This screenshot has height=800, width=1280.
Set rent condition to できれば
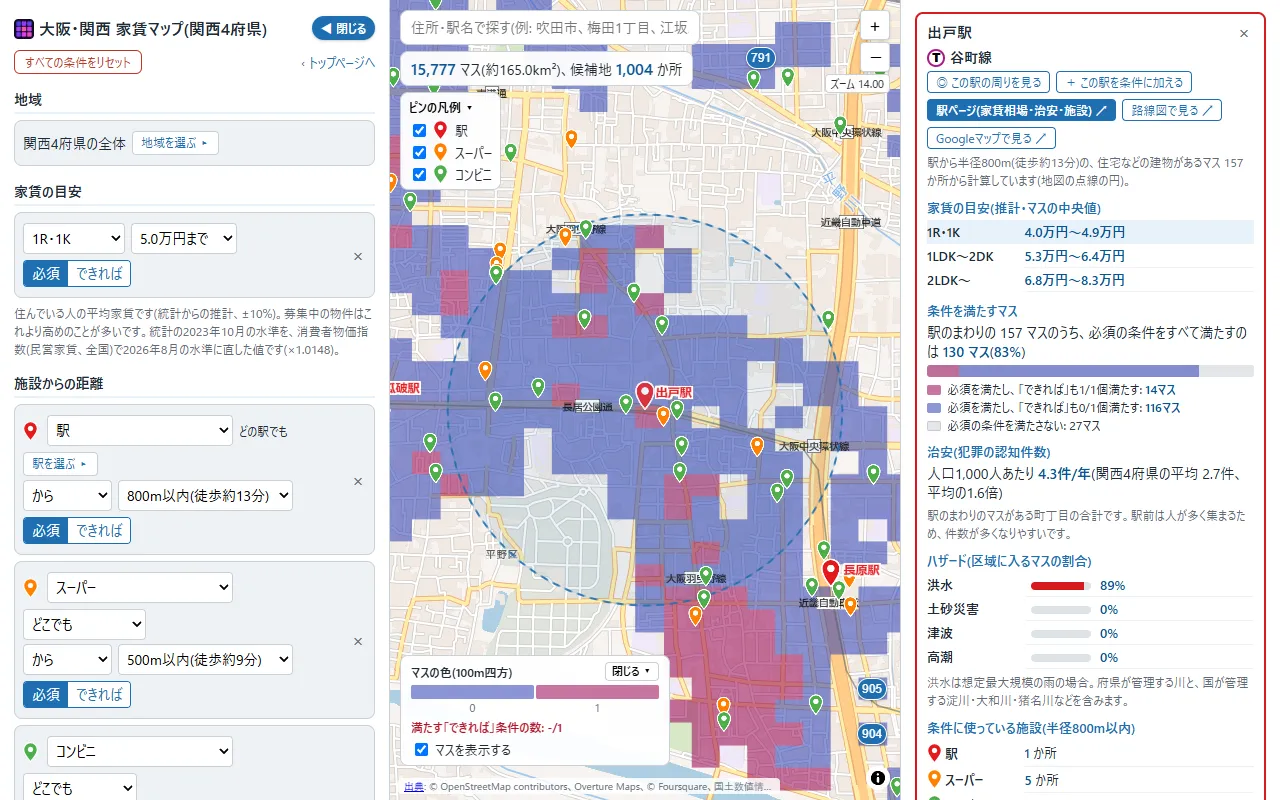tap(99, 273)
